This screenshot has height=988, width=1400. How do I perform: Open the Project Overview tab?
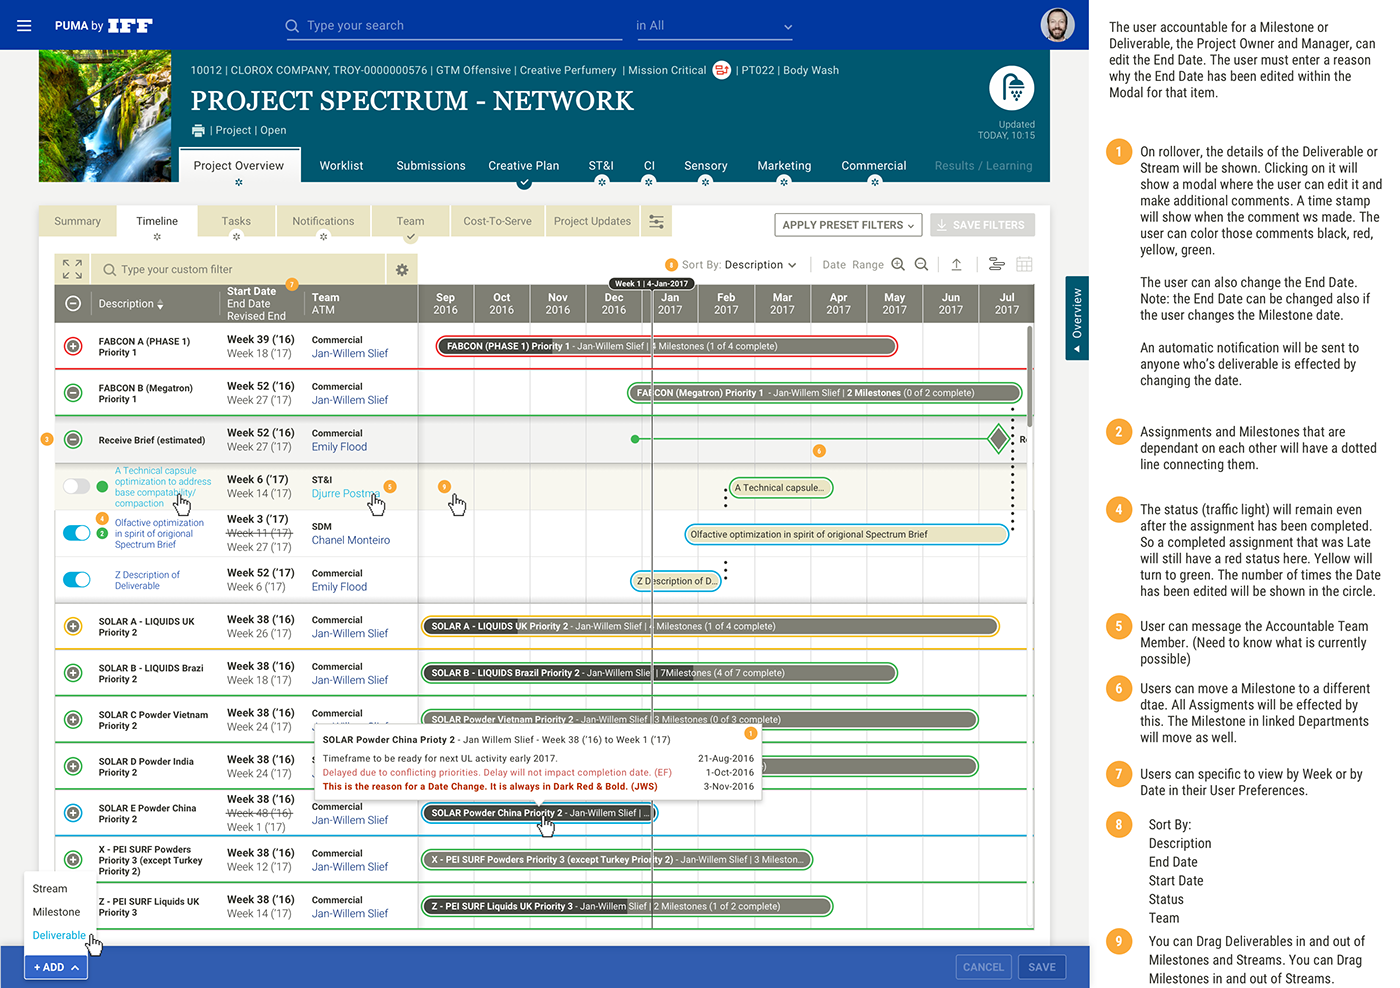click(239, 166)
